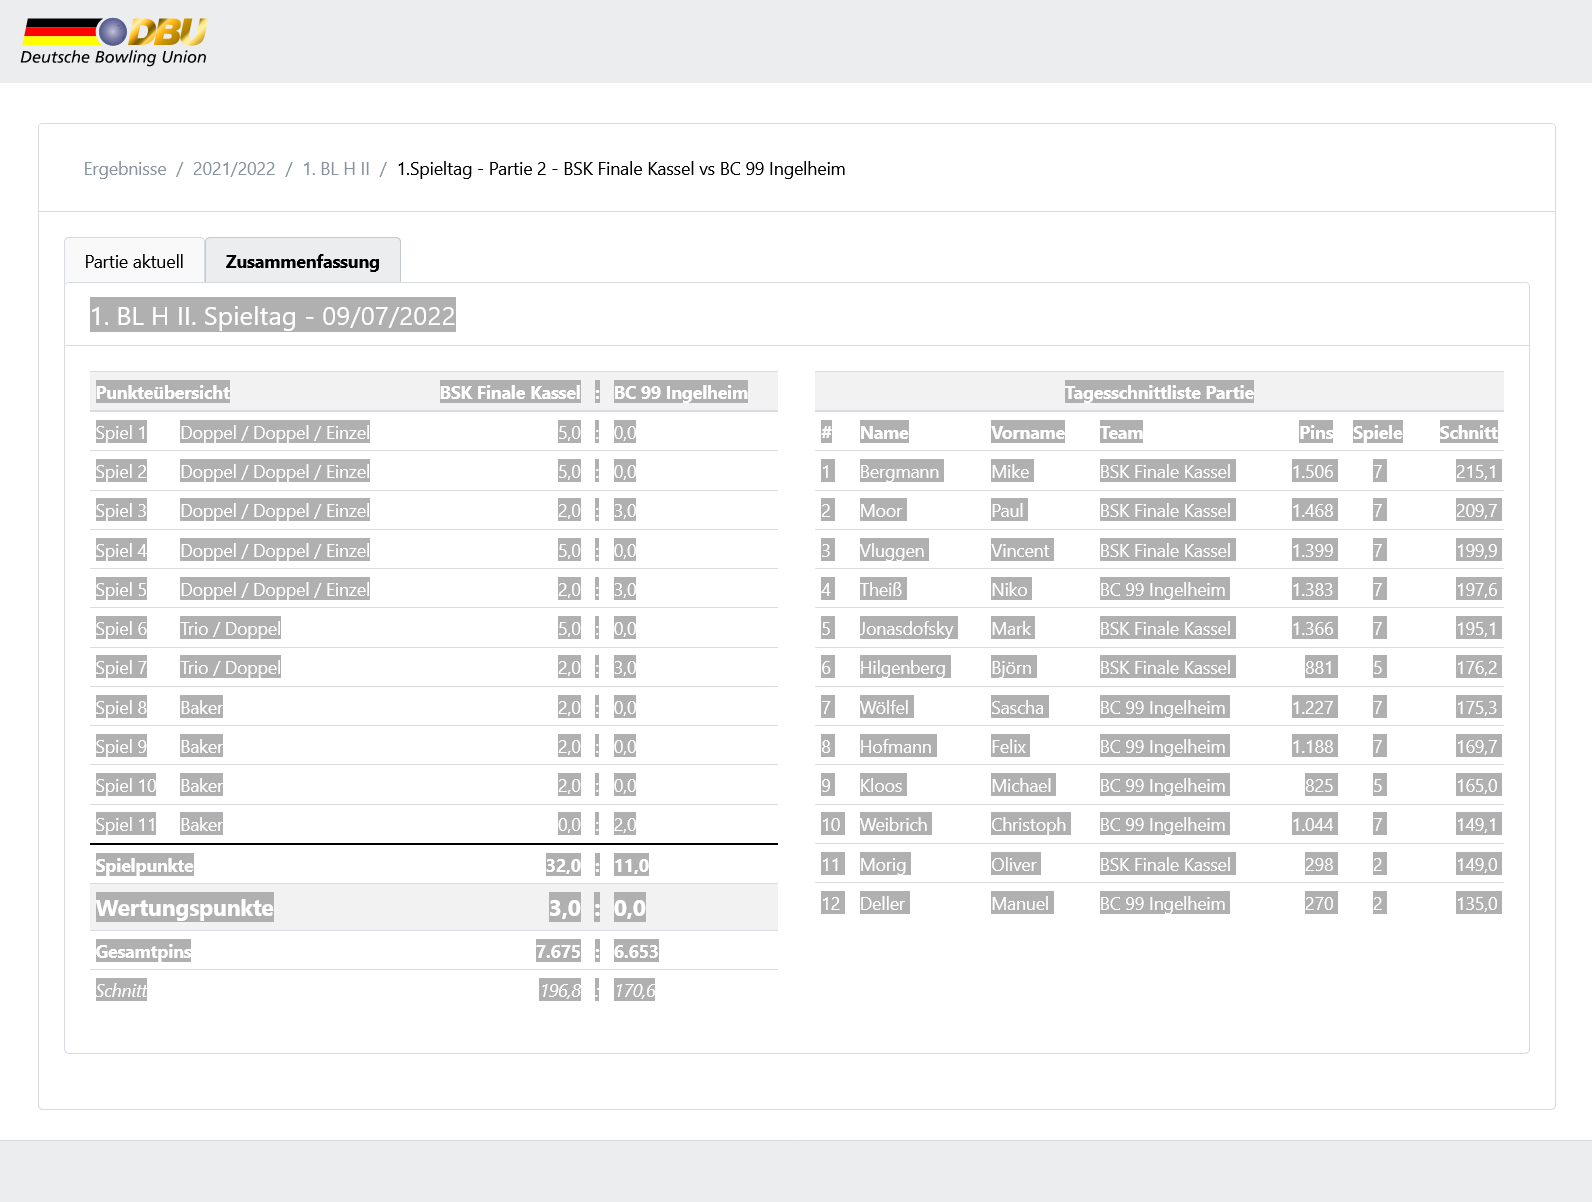
Task: Click the Spiele column header
Action: click(1378, 432)
